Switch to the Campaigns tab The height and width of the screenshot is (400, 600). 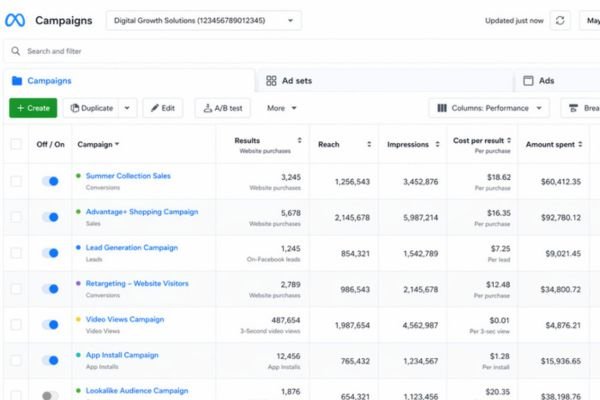point(129,81)
